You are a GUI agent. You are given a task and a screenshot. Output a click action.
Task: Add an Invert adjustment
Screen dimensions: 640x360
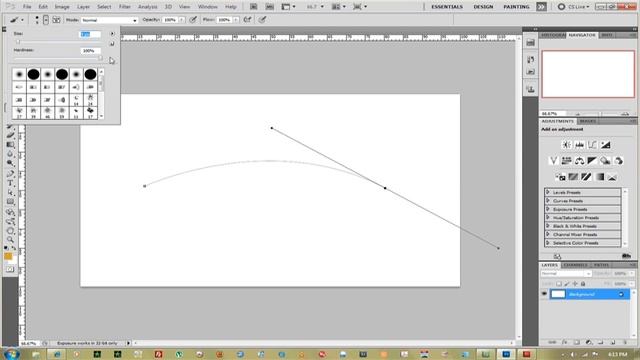pos(560,177)
